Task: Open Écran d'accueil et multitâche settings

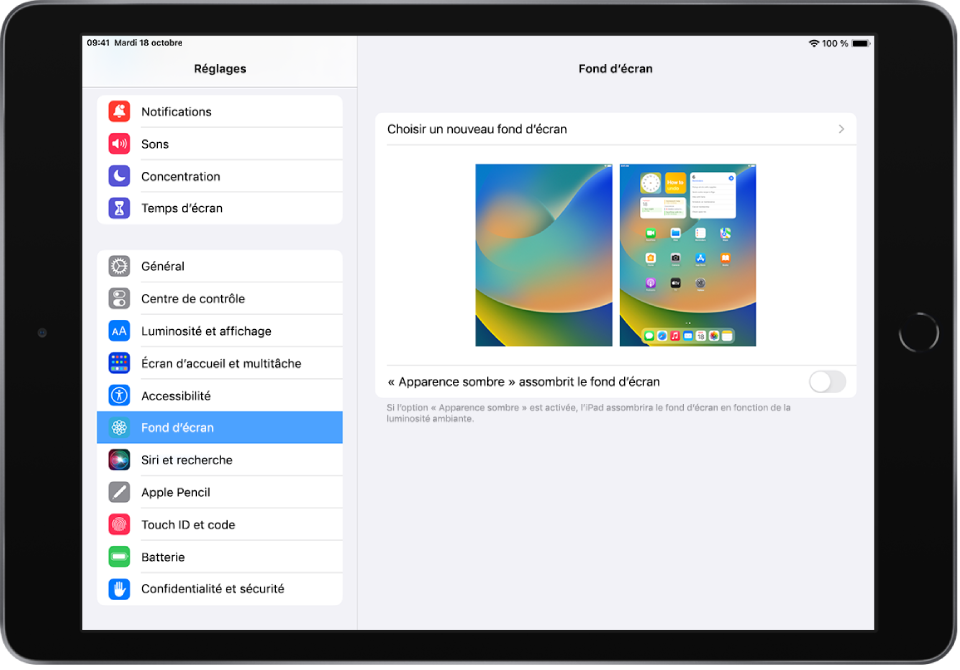Action: pos(221,363)
